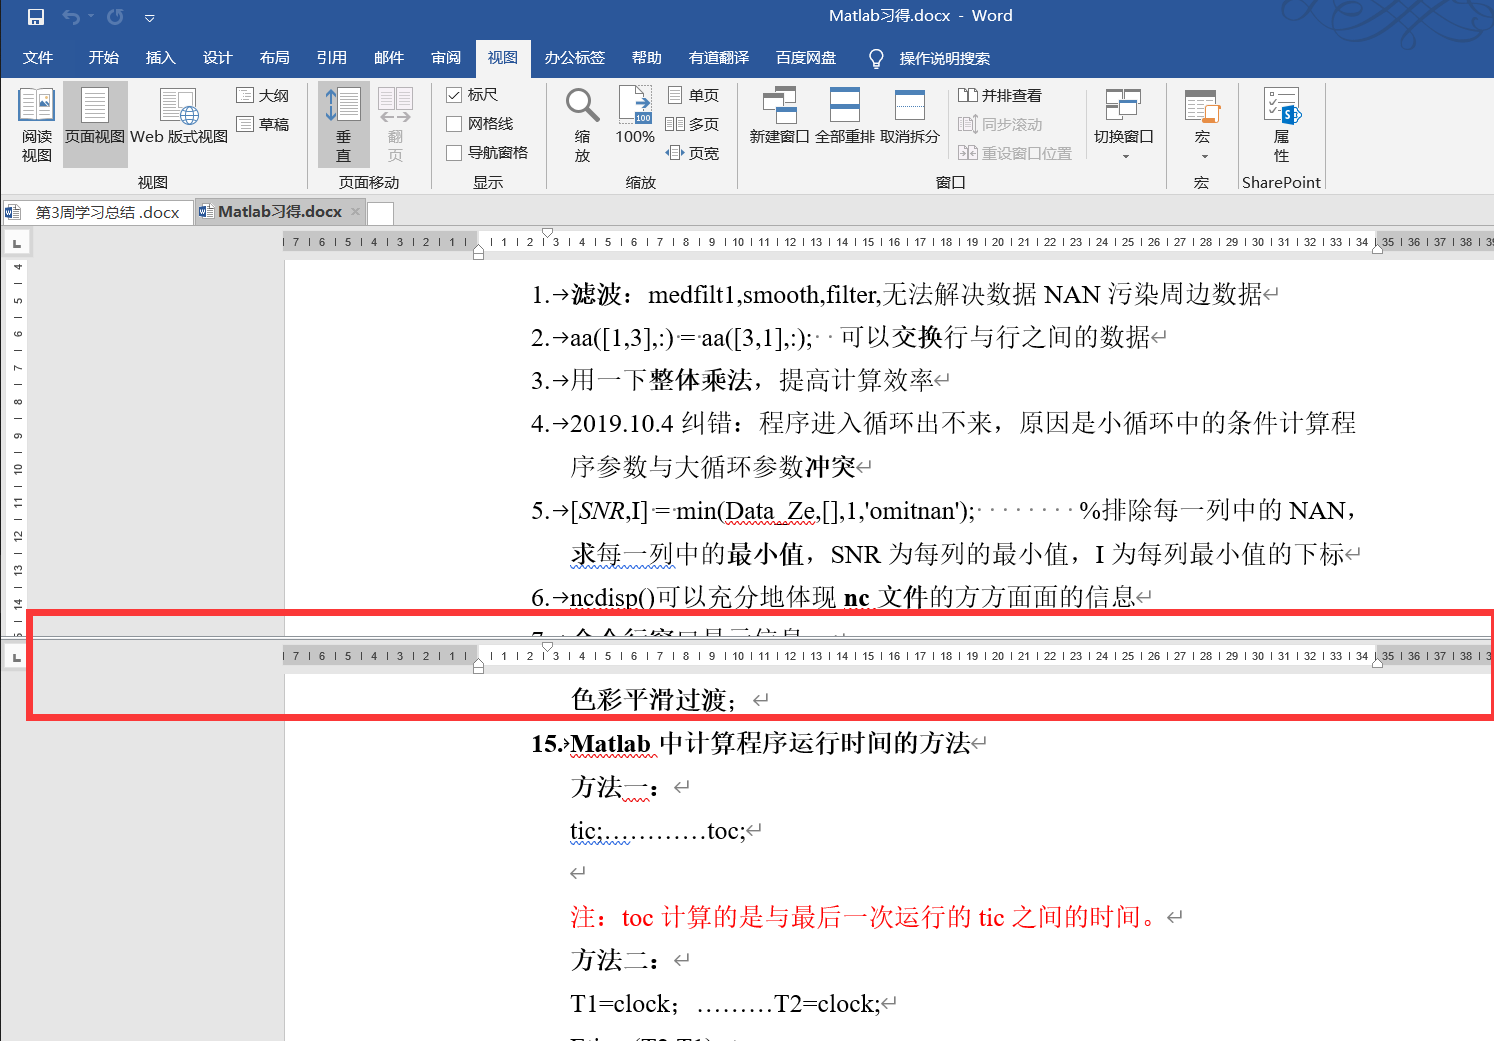The image size is (1494, 1041).
Task: Click the line beginning 'ncdisp()可以充分地体现'
Action: [841, 598]
